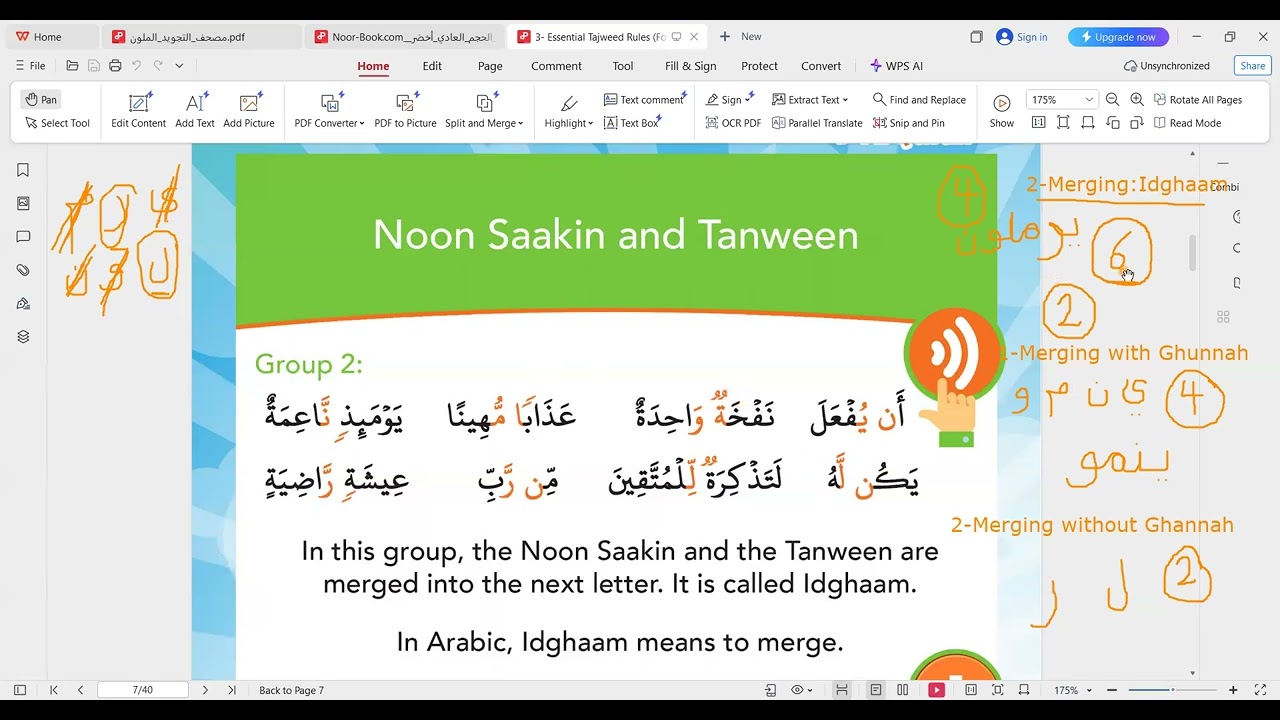1280x720 pixels.
Task: Activate the Select Tool
Action: click(57, 123)
